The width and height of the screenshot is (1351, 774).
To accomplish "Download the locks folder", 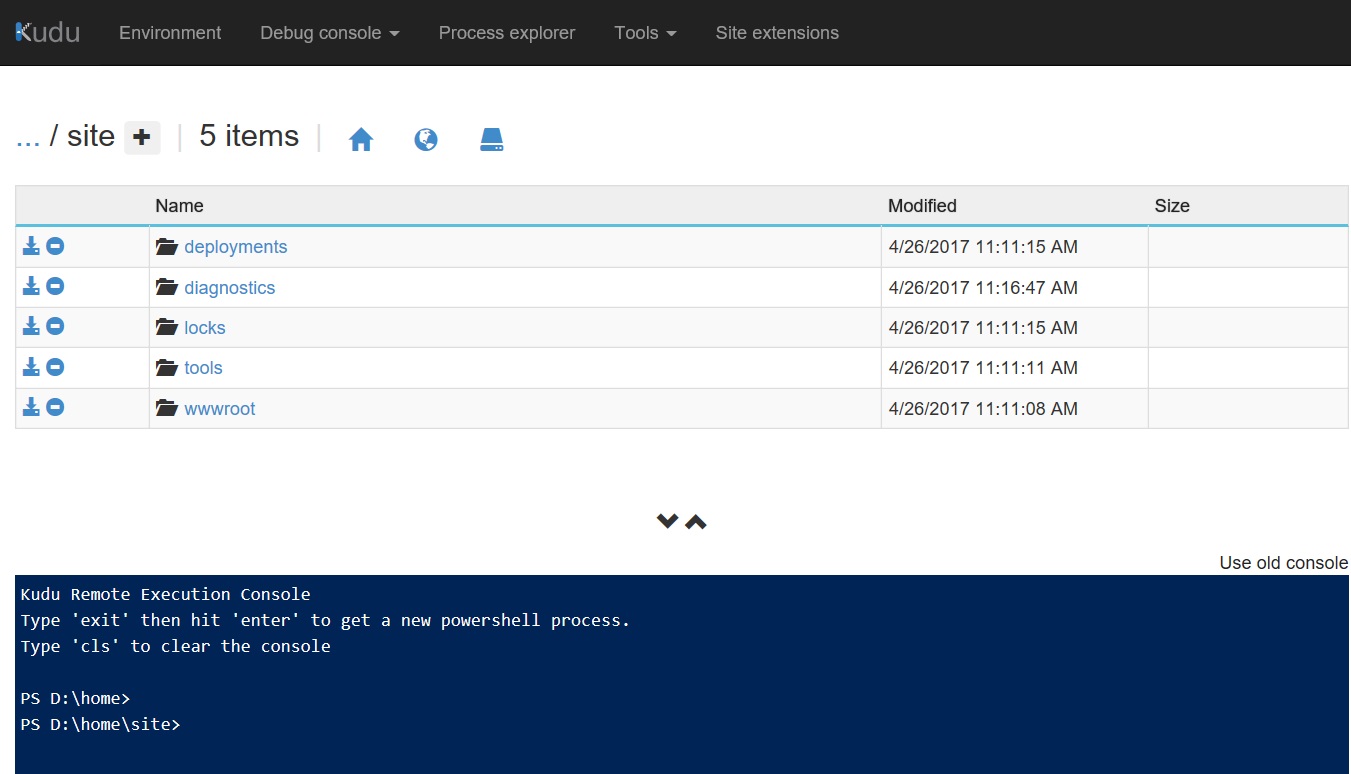I will click(x=31, y=327).
